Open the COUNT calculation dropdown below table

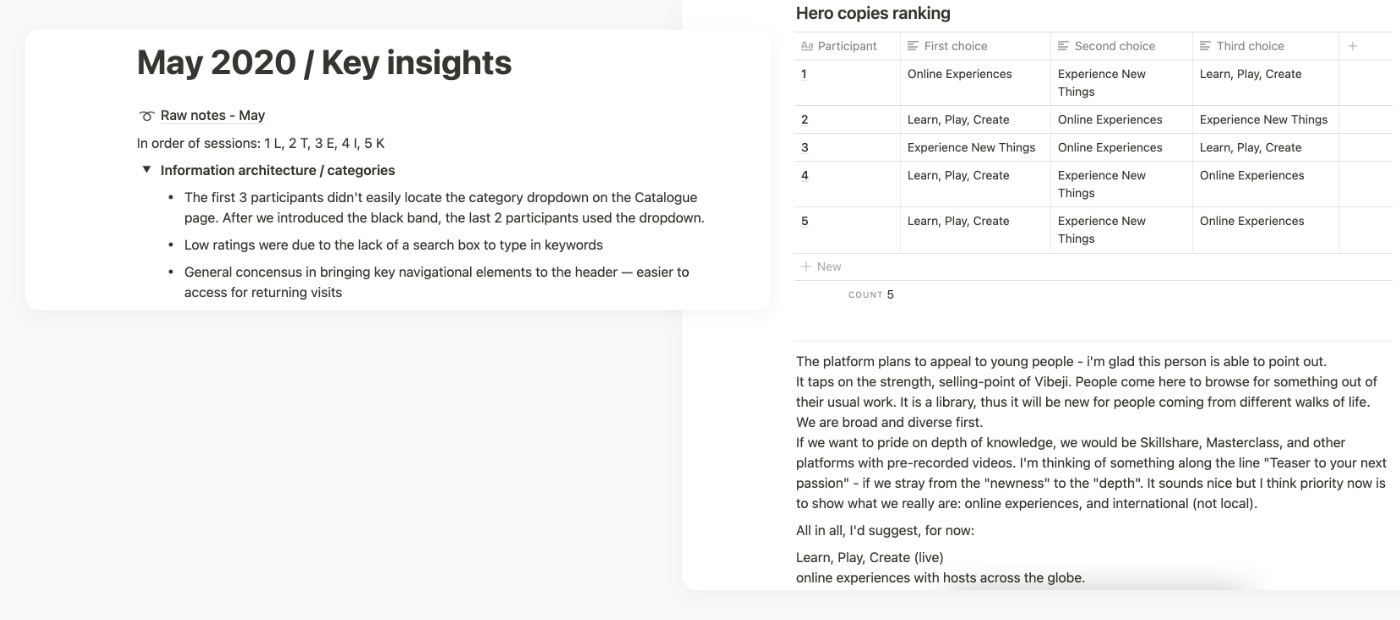click(x=870, y=295)
